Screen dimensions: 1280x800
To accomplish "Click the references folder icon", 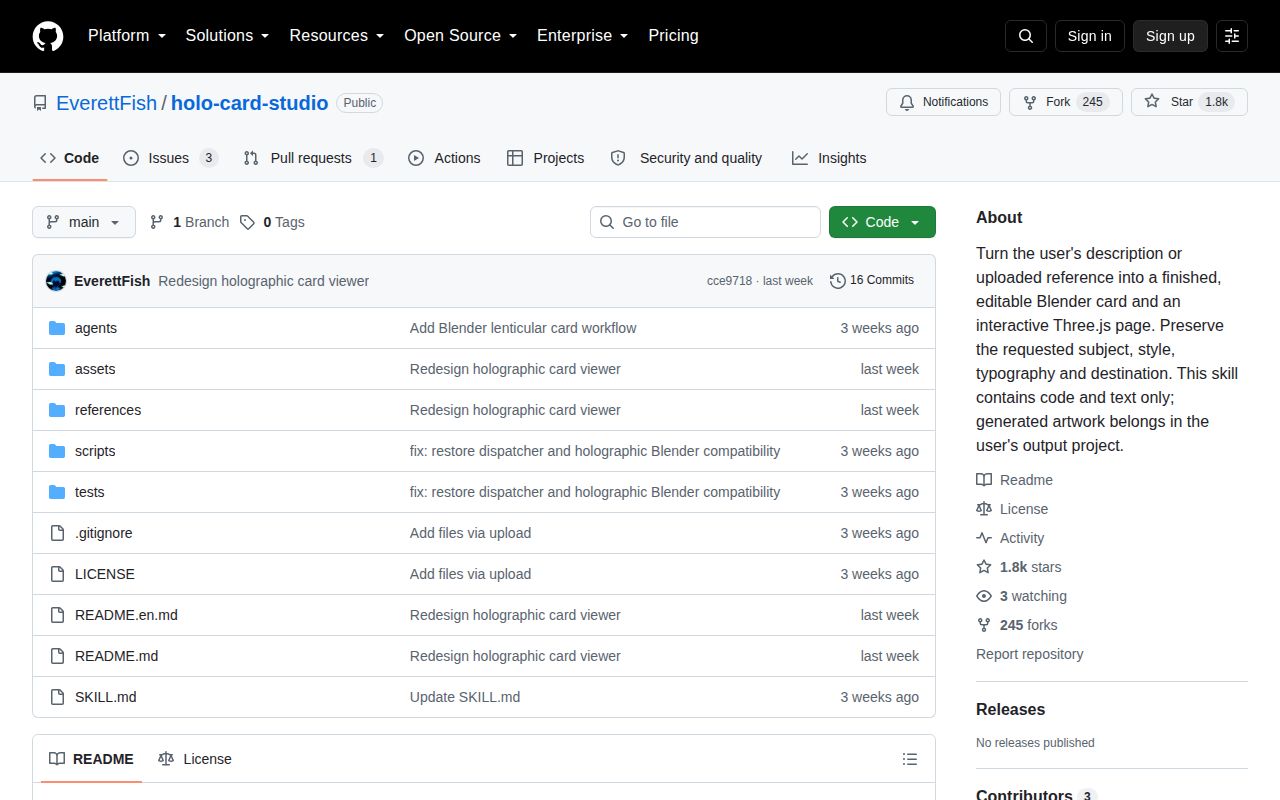I will coord(57,410).
